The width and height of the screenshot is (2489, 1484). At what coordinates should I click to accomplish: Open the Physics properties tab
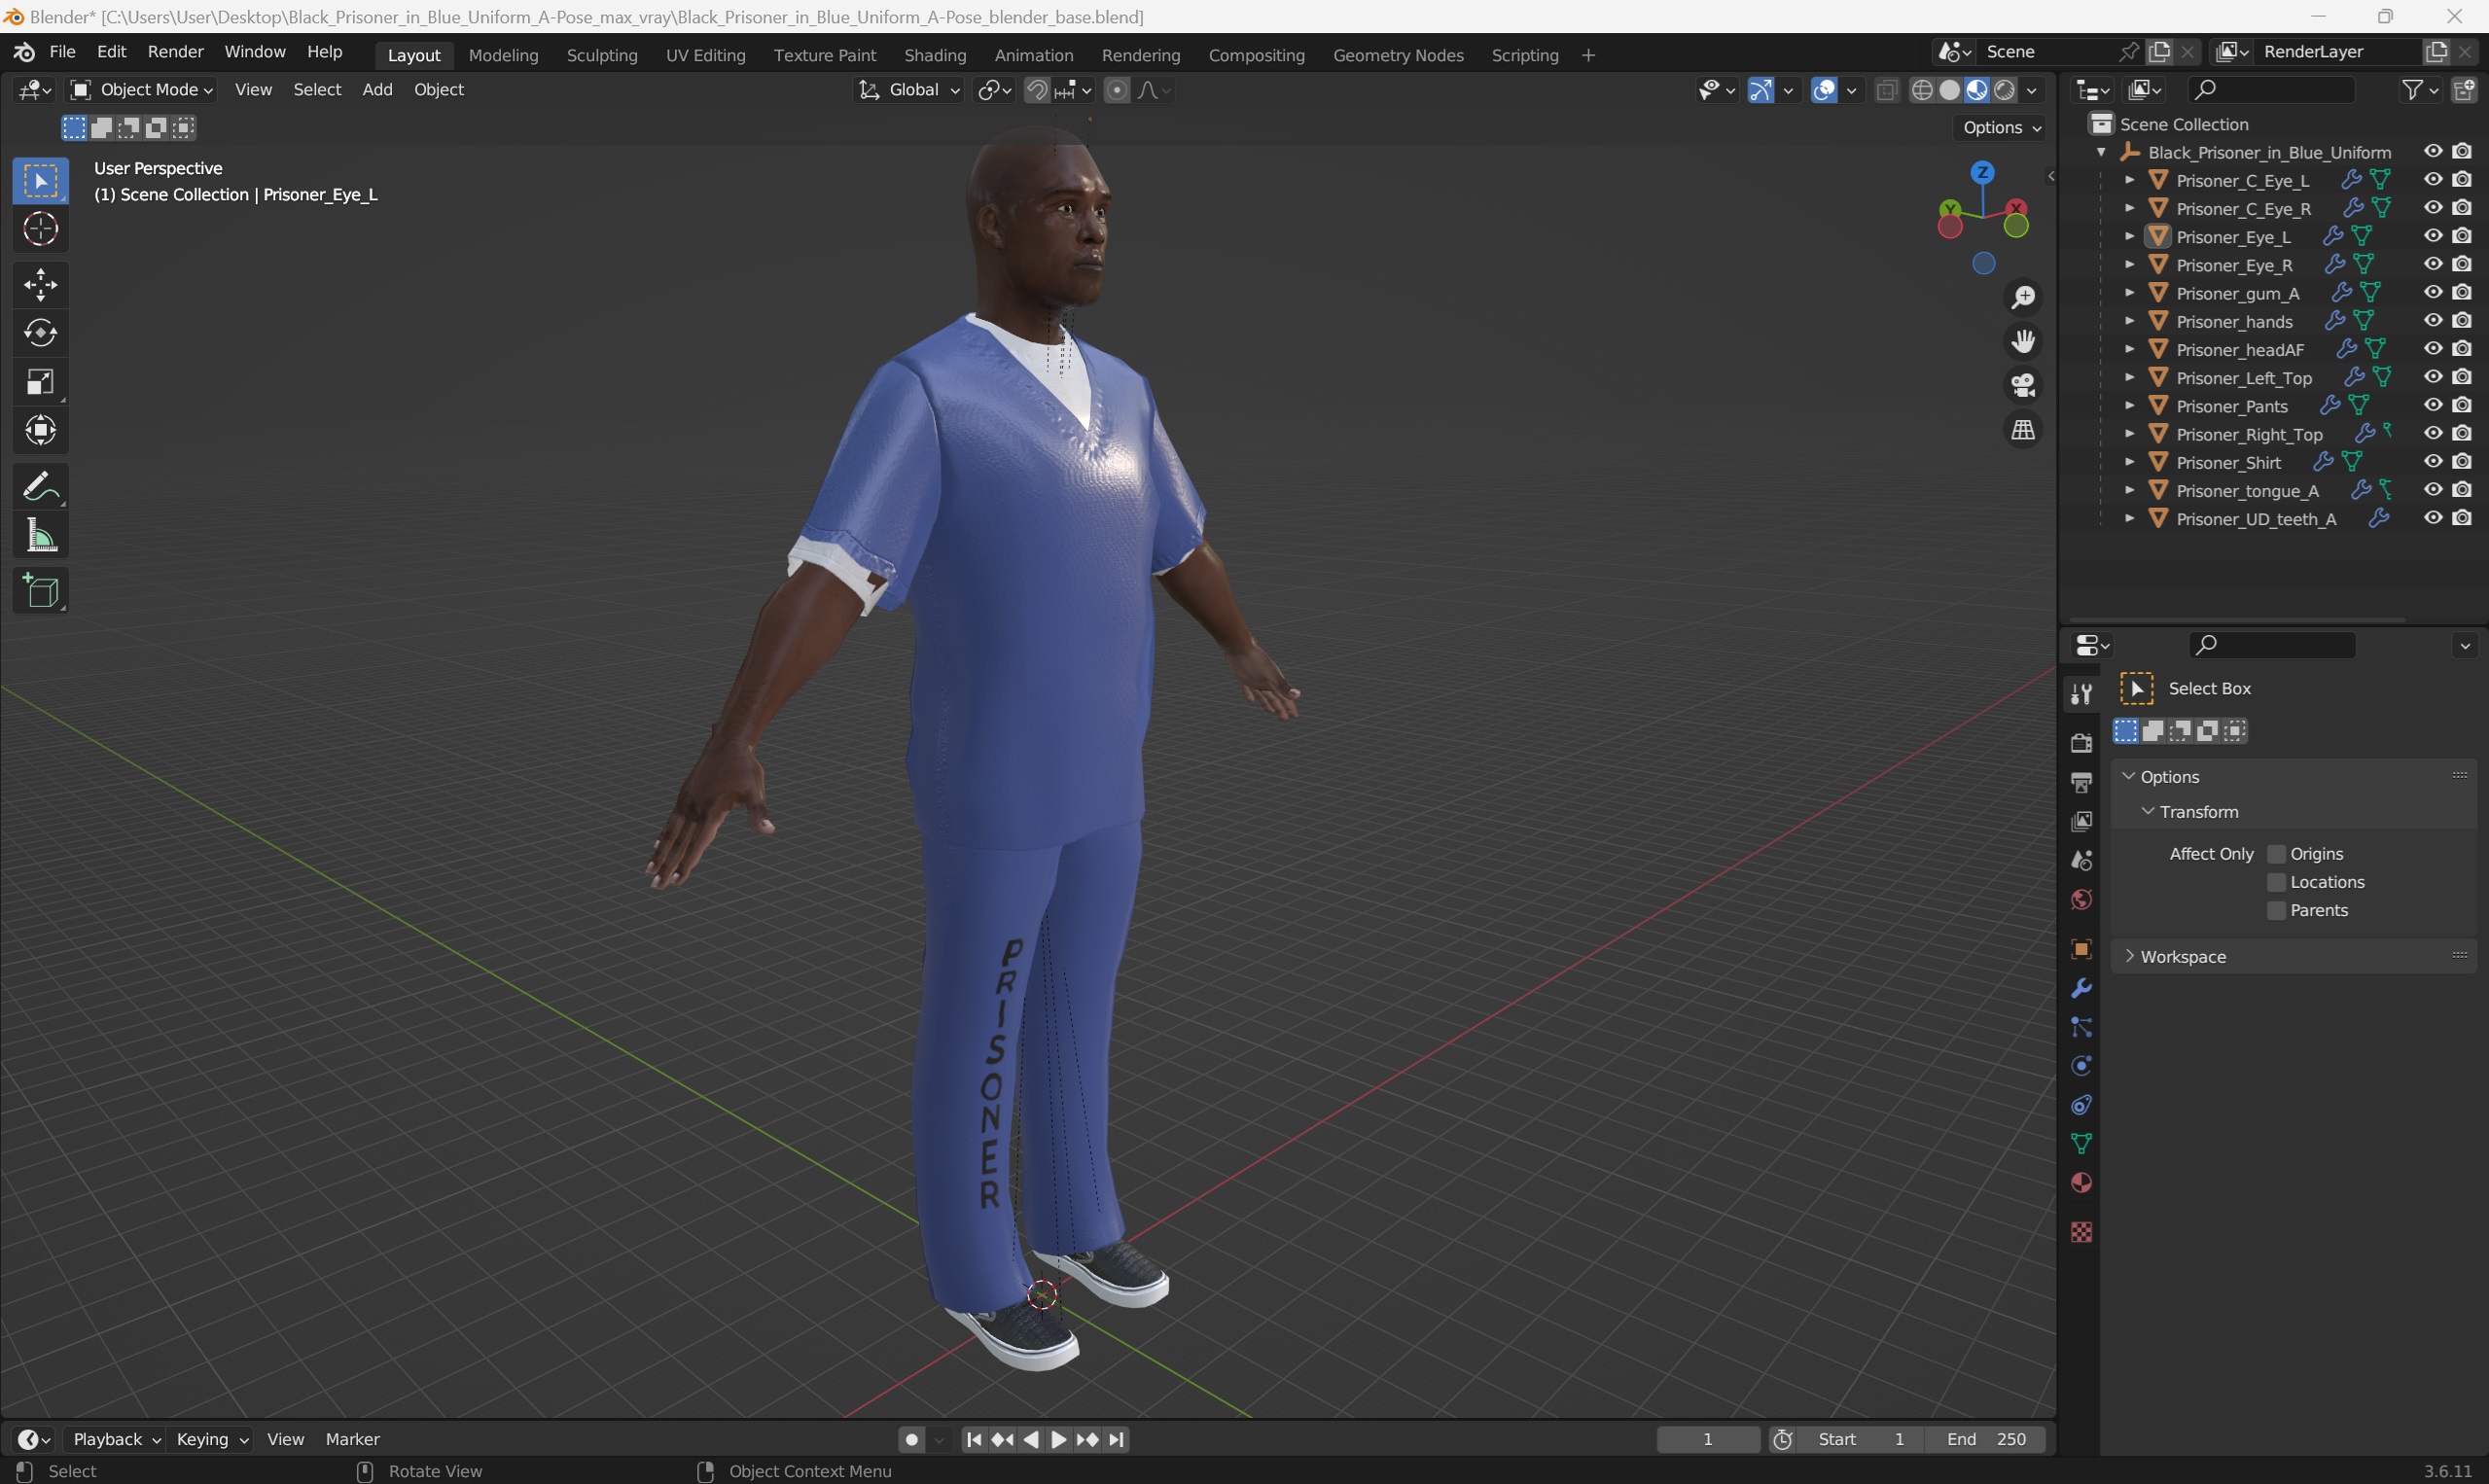click(x=2081, y=1066)
